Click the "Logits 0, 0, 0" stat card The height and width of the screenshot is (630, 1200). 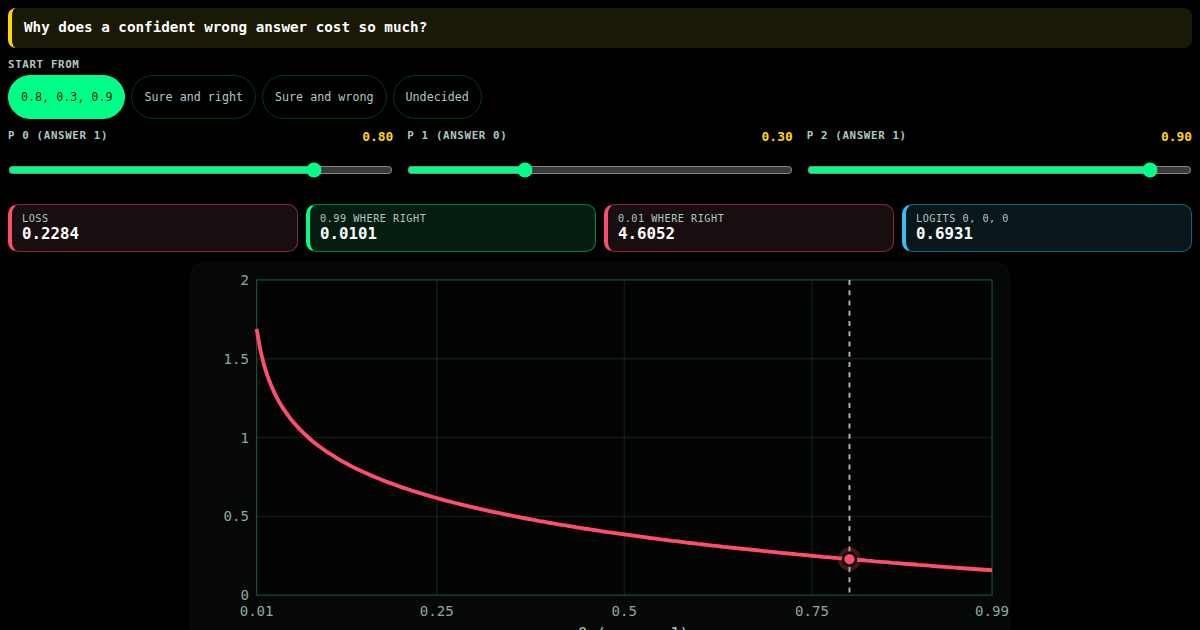1047,228
